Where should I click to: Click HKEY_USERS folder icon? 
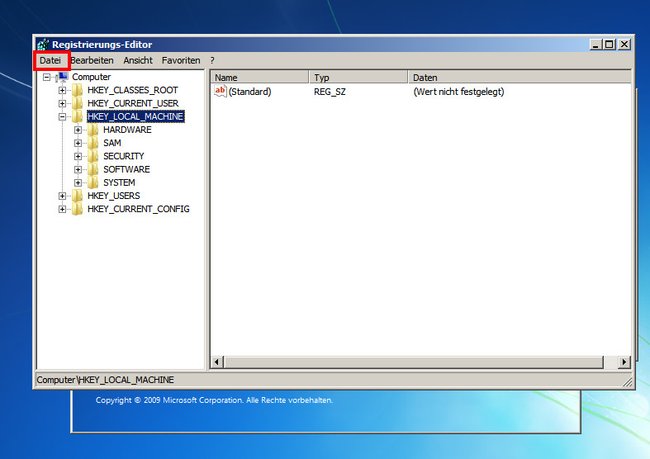78,196
